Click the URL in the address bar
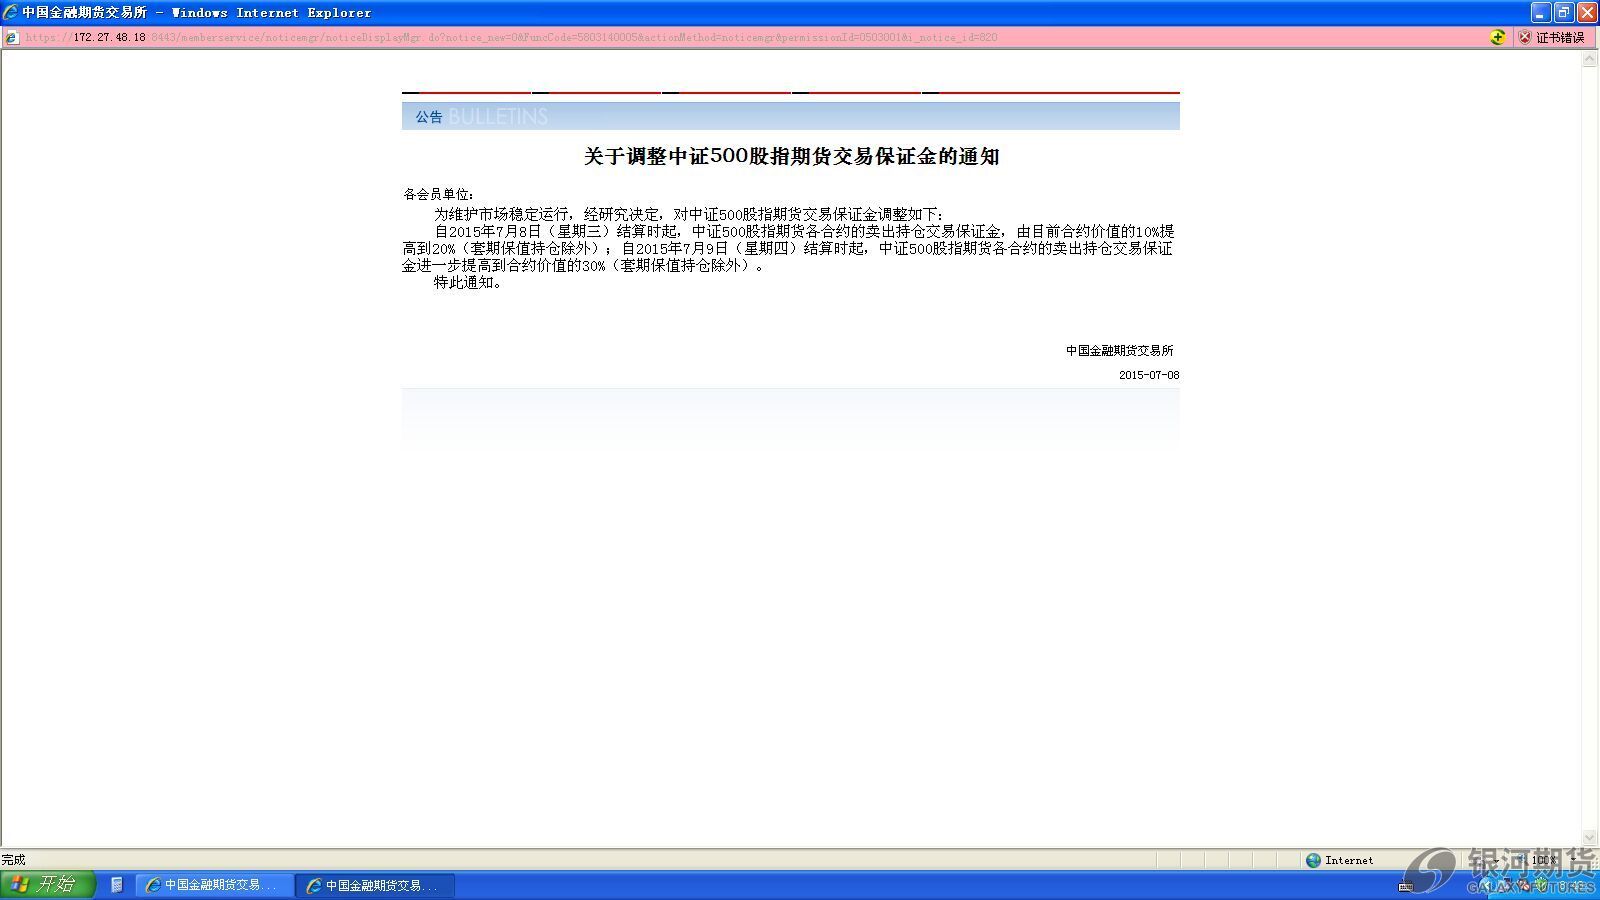 [x=511, y=37]
